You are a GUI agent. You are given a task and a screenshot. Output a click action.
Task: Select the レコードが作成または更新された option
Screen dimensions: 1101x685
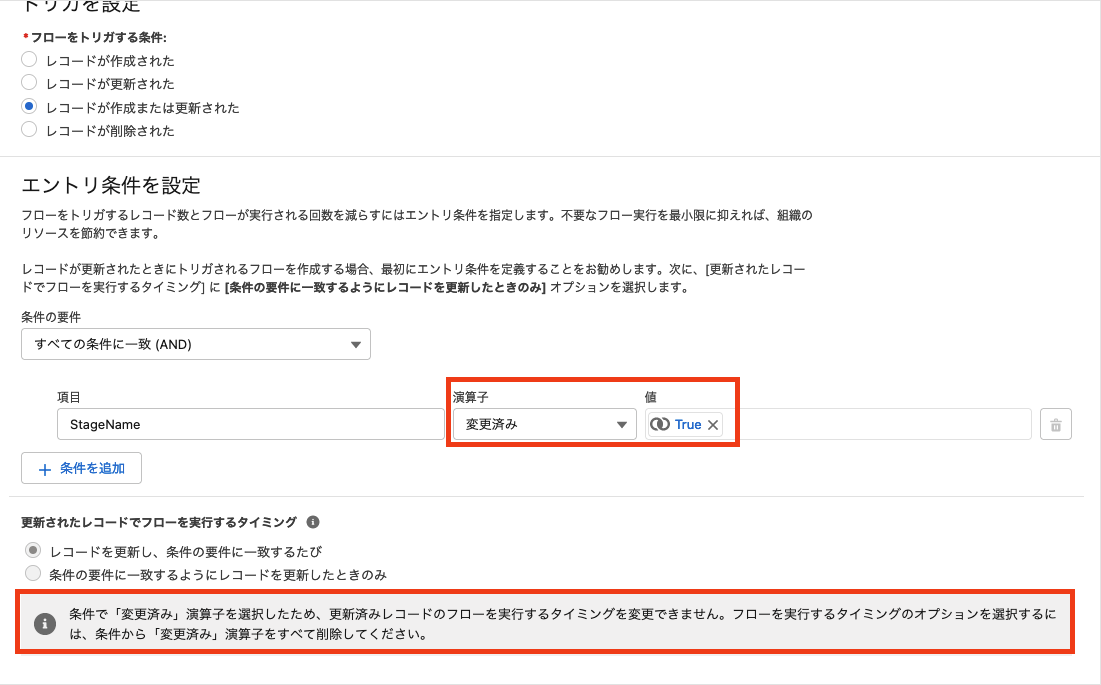coord(29,106)
